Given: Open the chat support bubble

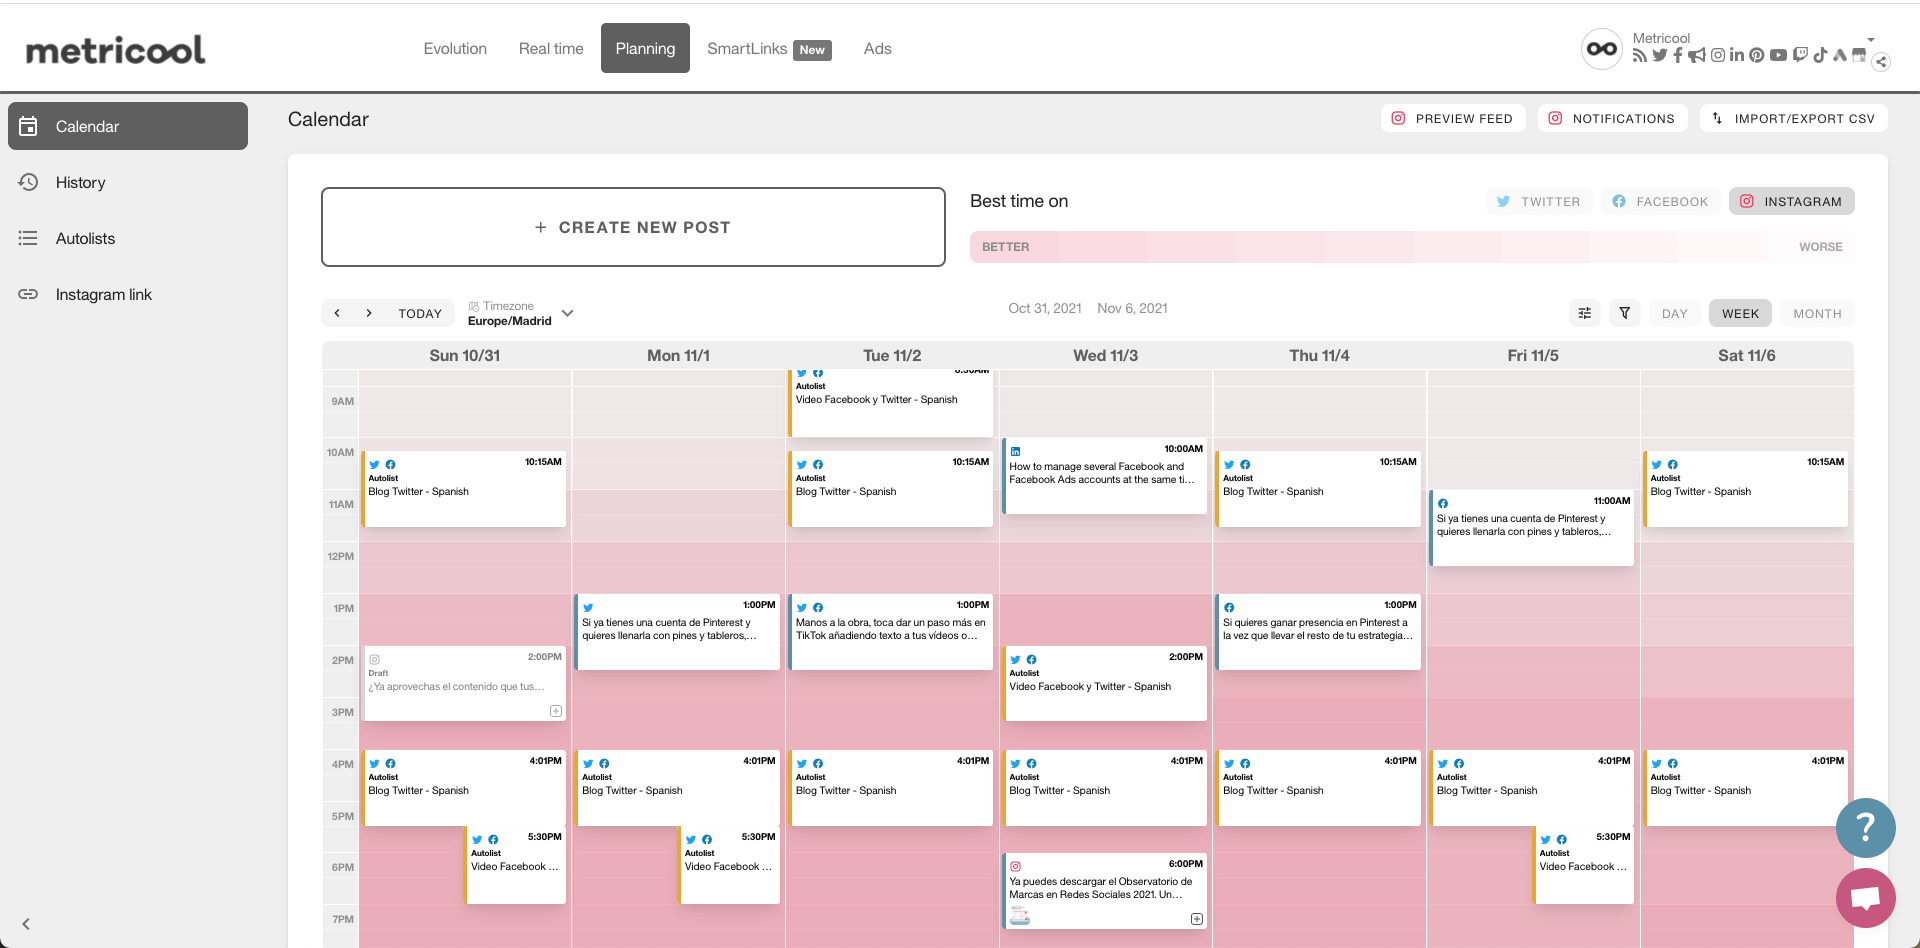Looking at the screenshot, I should (1865, 897).
